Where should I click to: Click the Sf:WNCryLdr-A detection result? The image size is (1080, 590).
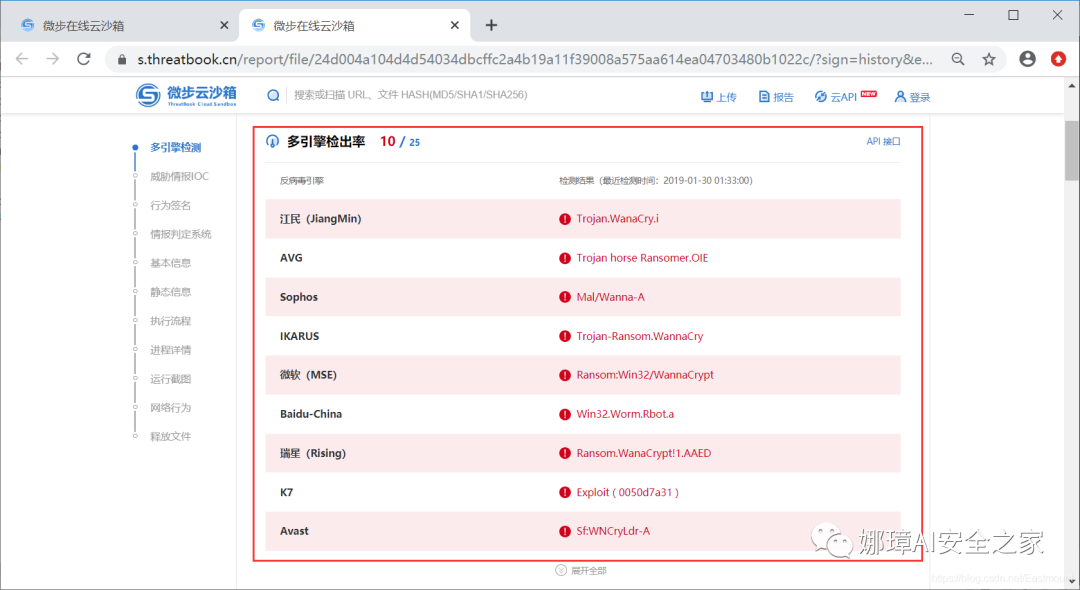613,531
